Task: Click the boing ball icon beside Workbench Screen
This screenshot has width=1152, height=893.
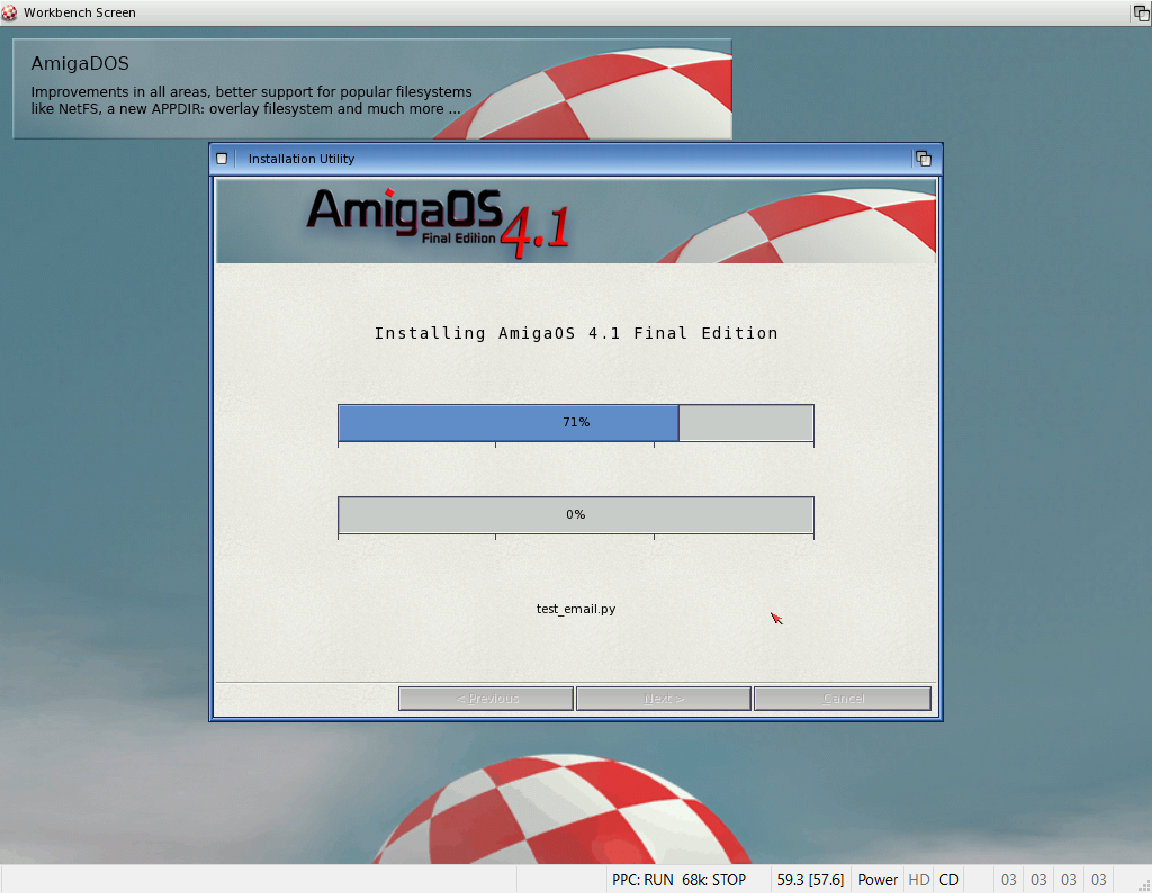Action: [9, 12]
